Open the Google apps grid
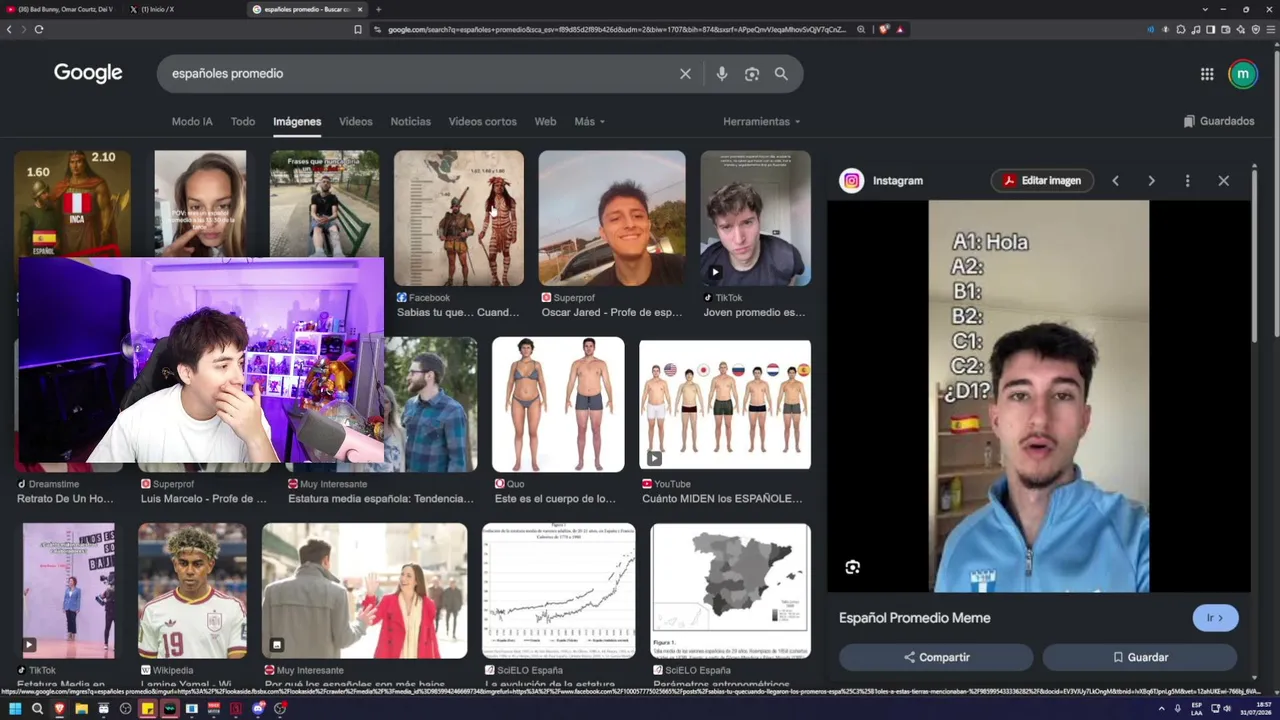This screenshot has height=720, width=1280. (1207, 74)
